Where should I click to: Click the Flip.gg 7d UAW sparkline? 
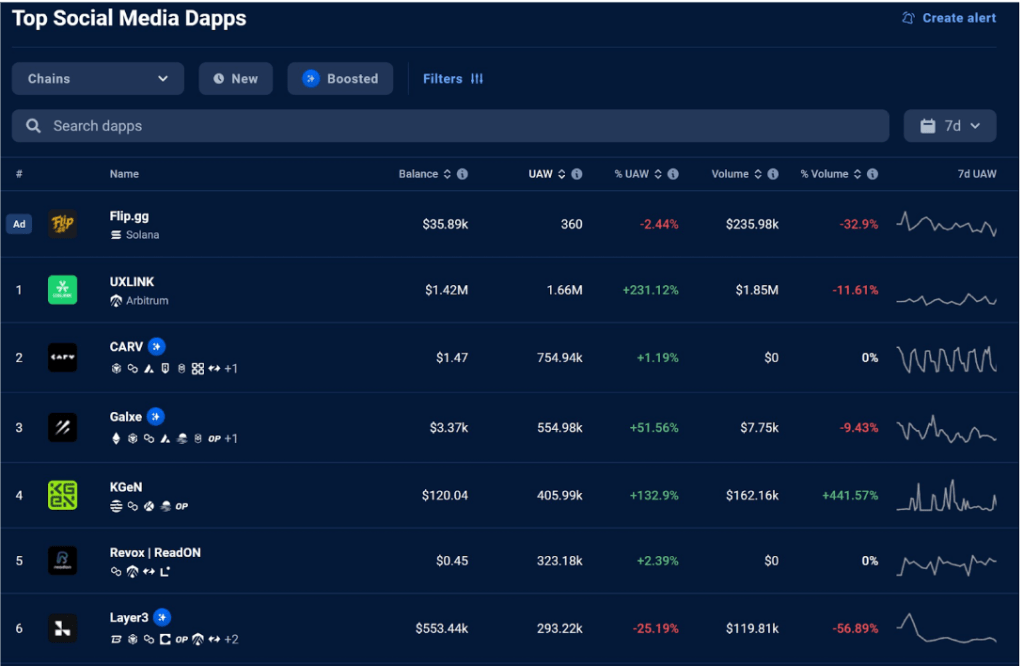[x=947, y=224]
